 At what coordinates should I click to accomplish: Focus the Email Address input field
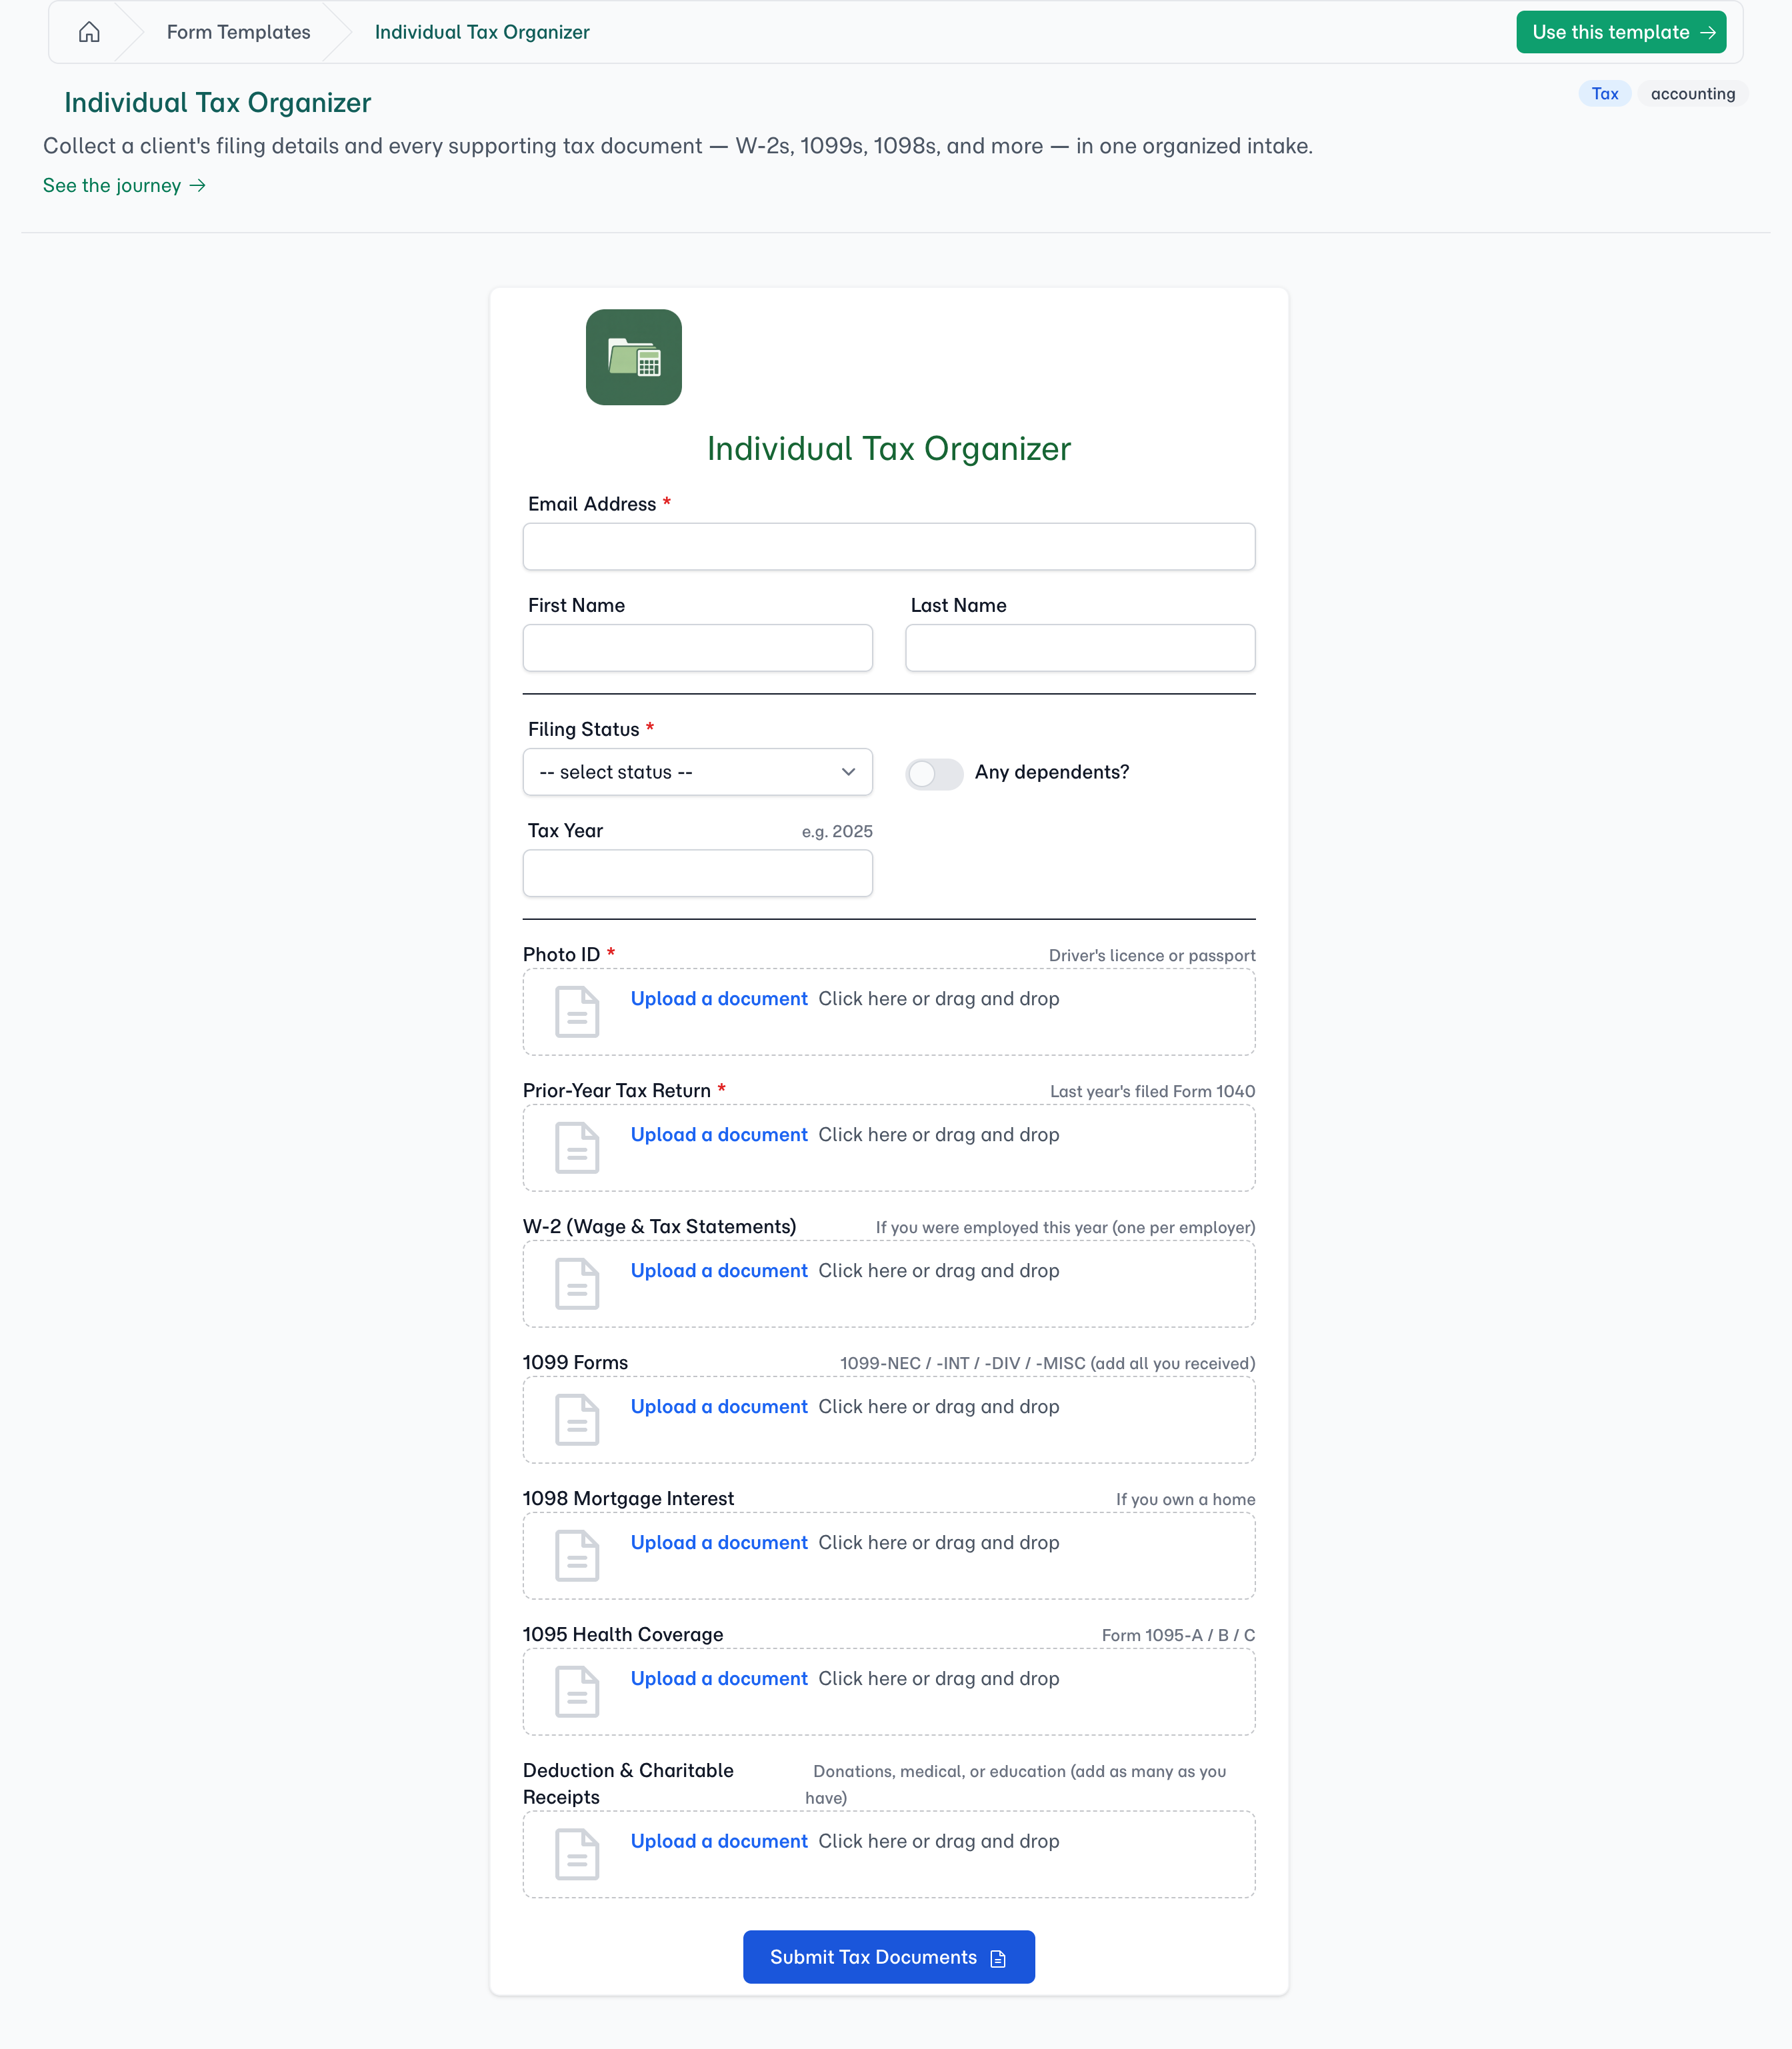tap(888, 547)
